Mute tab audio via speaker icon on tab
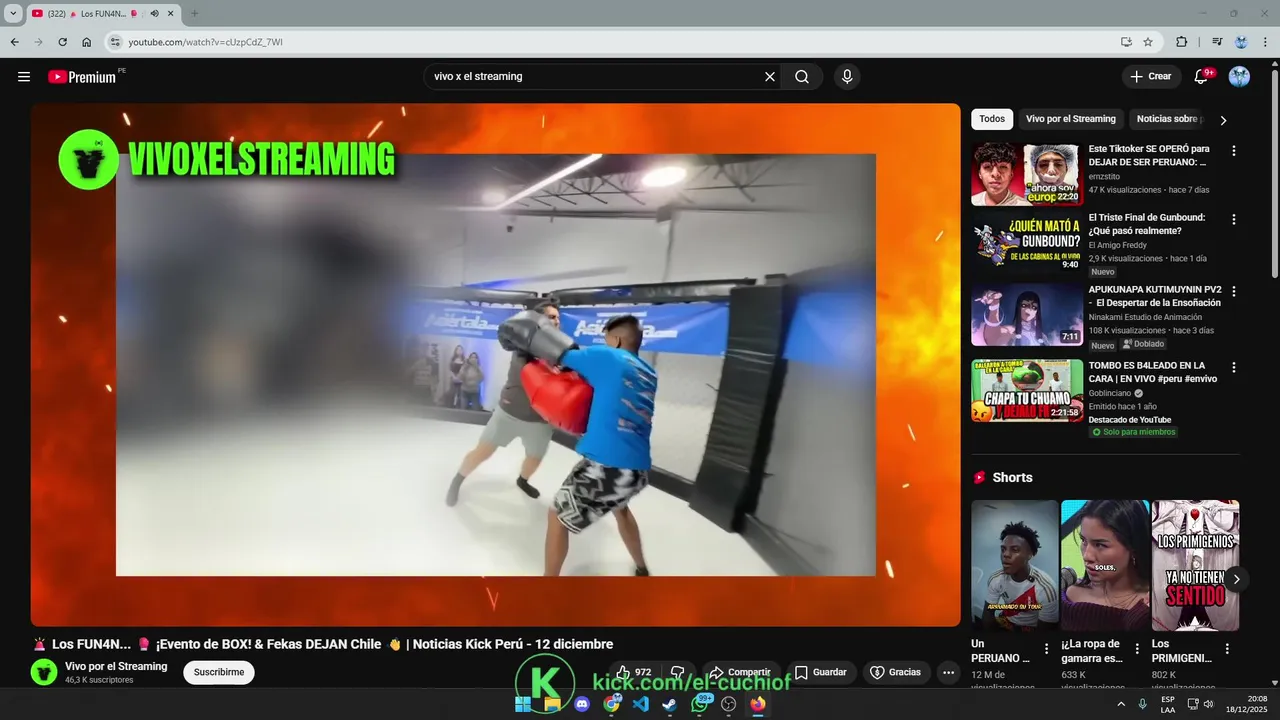Screen dimensions: 1280x720 [155, 13]
